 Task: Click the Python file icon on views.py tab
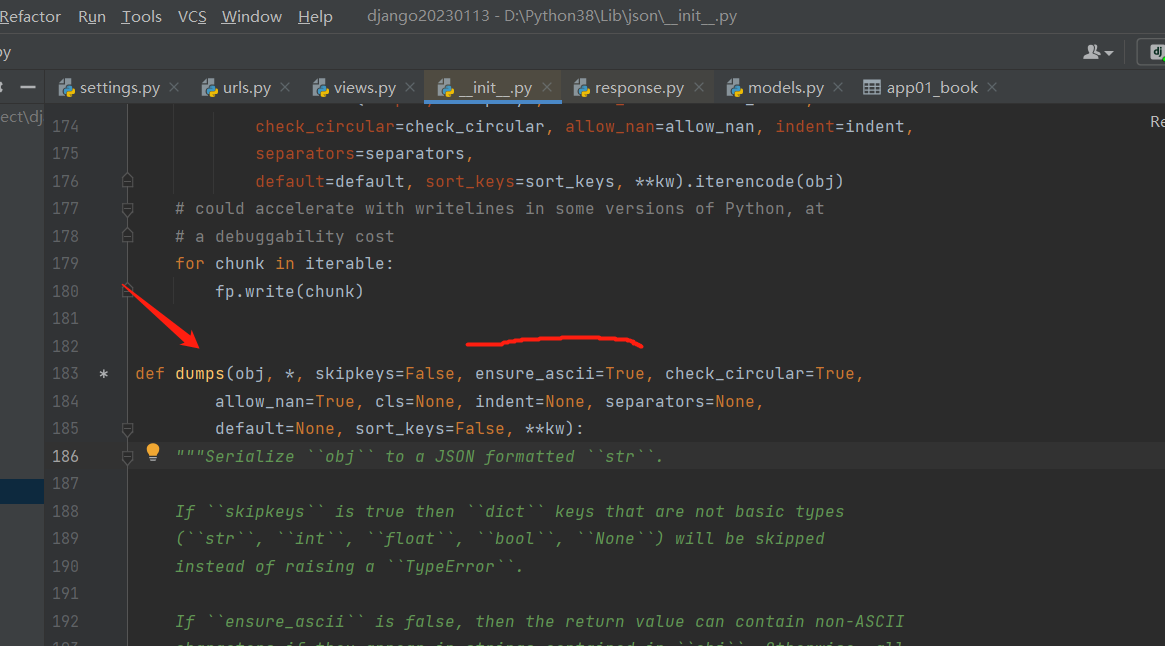point(320,88)
